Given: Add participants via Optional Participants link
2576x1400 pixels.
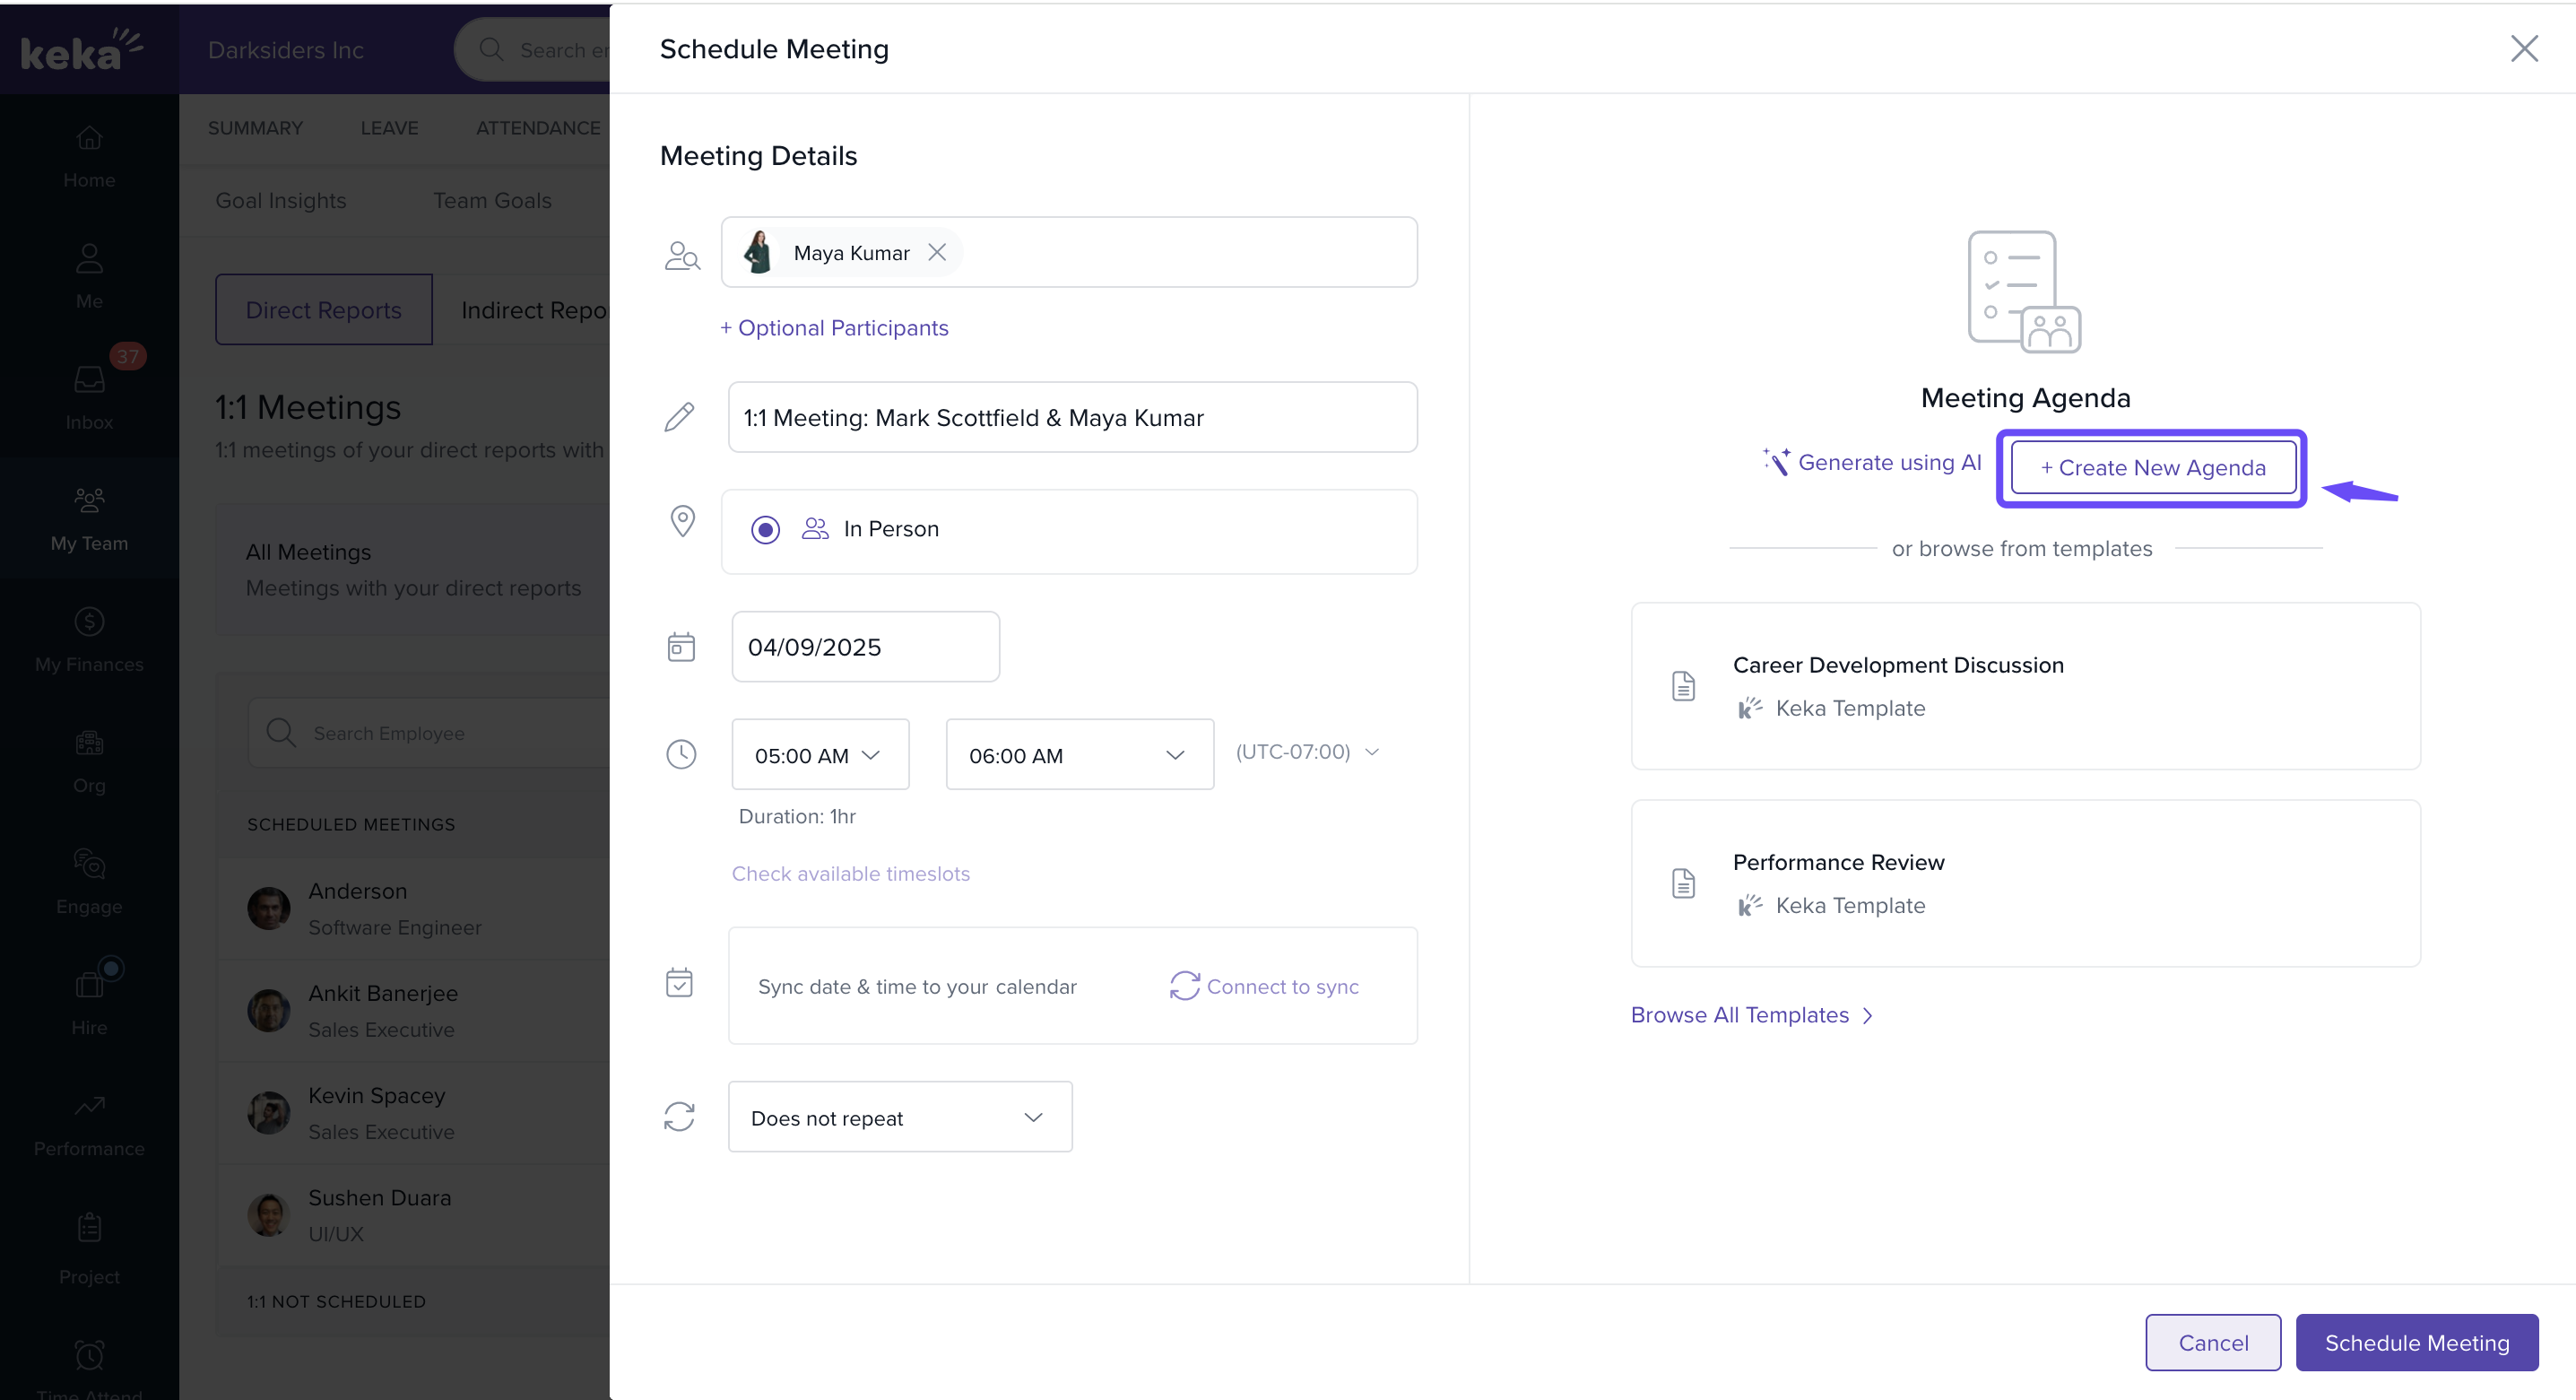Looking at the screenshot, I should (x=834, y=328).
